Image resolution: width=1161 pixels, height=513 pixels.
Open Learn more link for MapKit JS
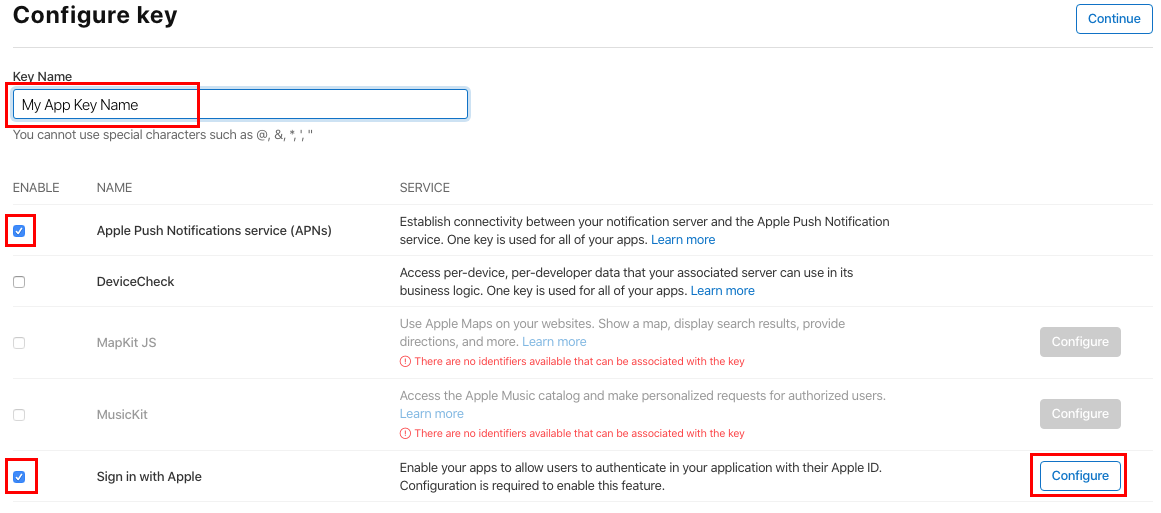coord(555,342)
